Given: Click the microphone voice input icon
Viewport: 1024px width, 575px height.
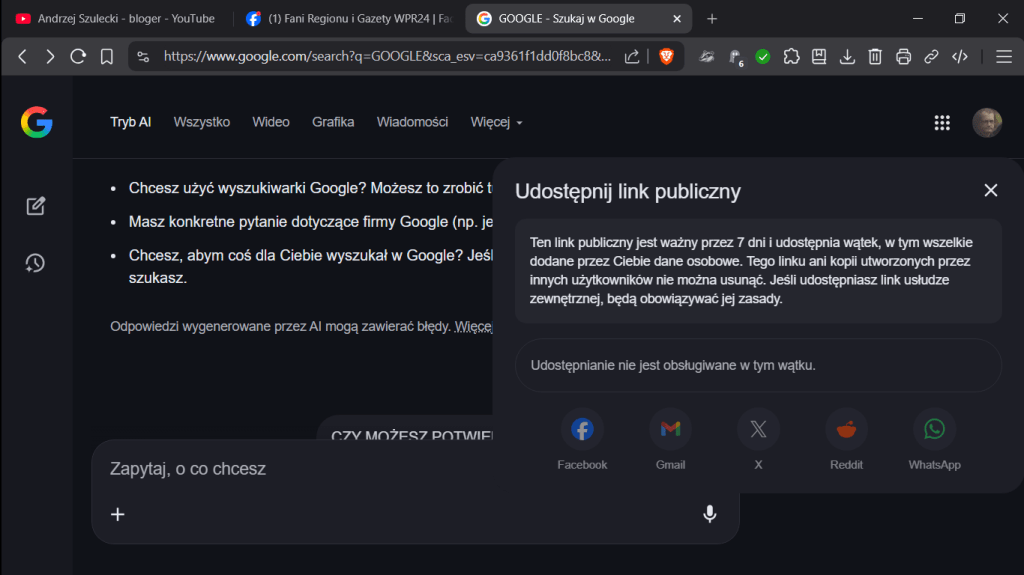Looking at the screenshot, I should [x=709, y=514].
